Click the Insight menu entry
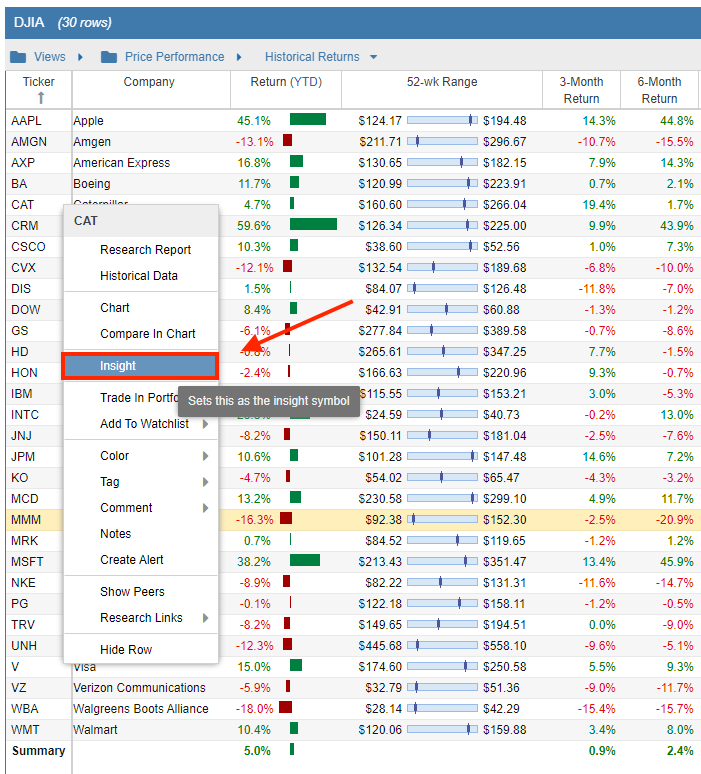 140,366
